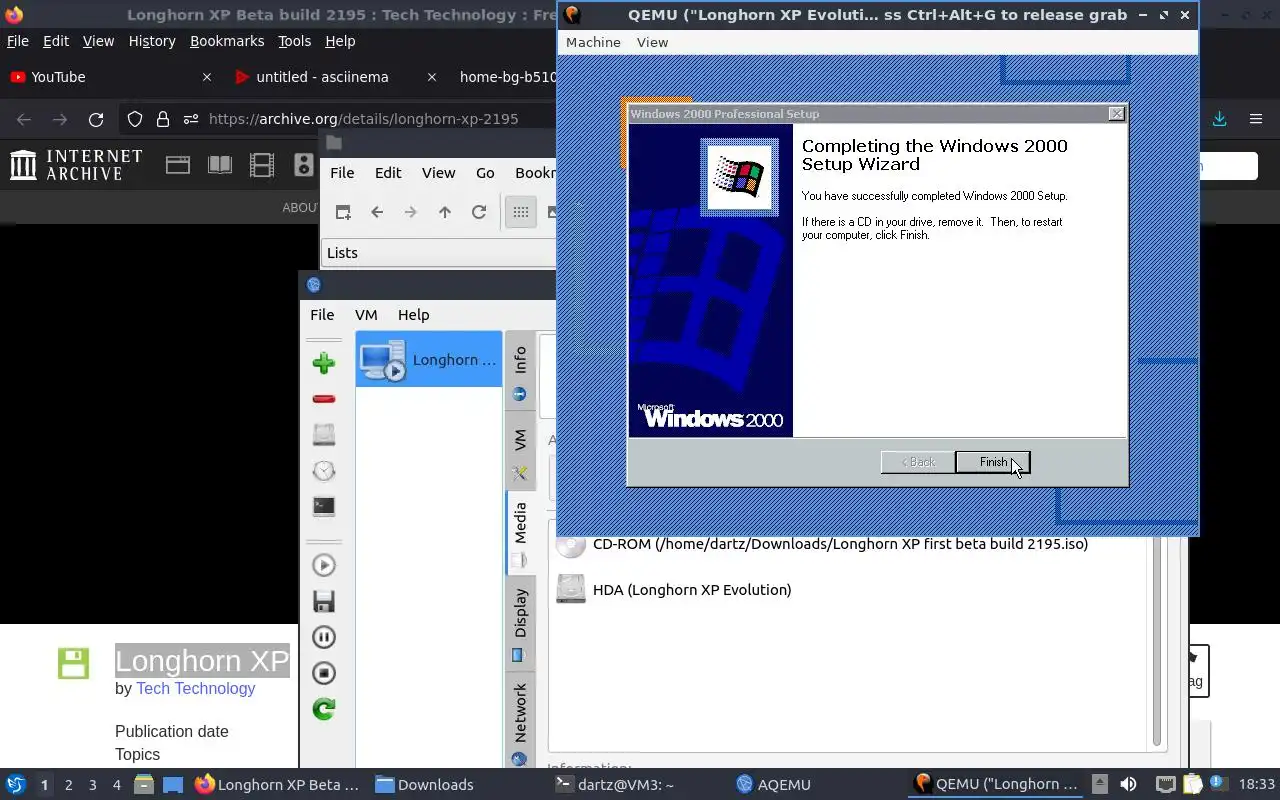Open the AQEMU VM menu
This screenshot has height=800, width=1280.
366,314
